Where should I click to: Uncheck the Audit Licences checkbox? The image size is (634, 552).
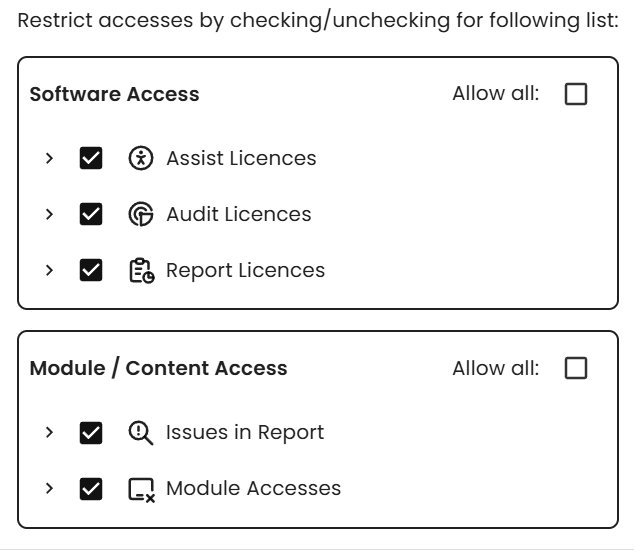[91, 214]
